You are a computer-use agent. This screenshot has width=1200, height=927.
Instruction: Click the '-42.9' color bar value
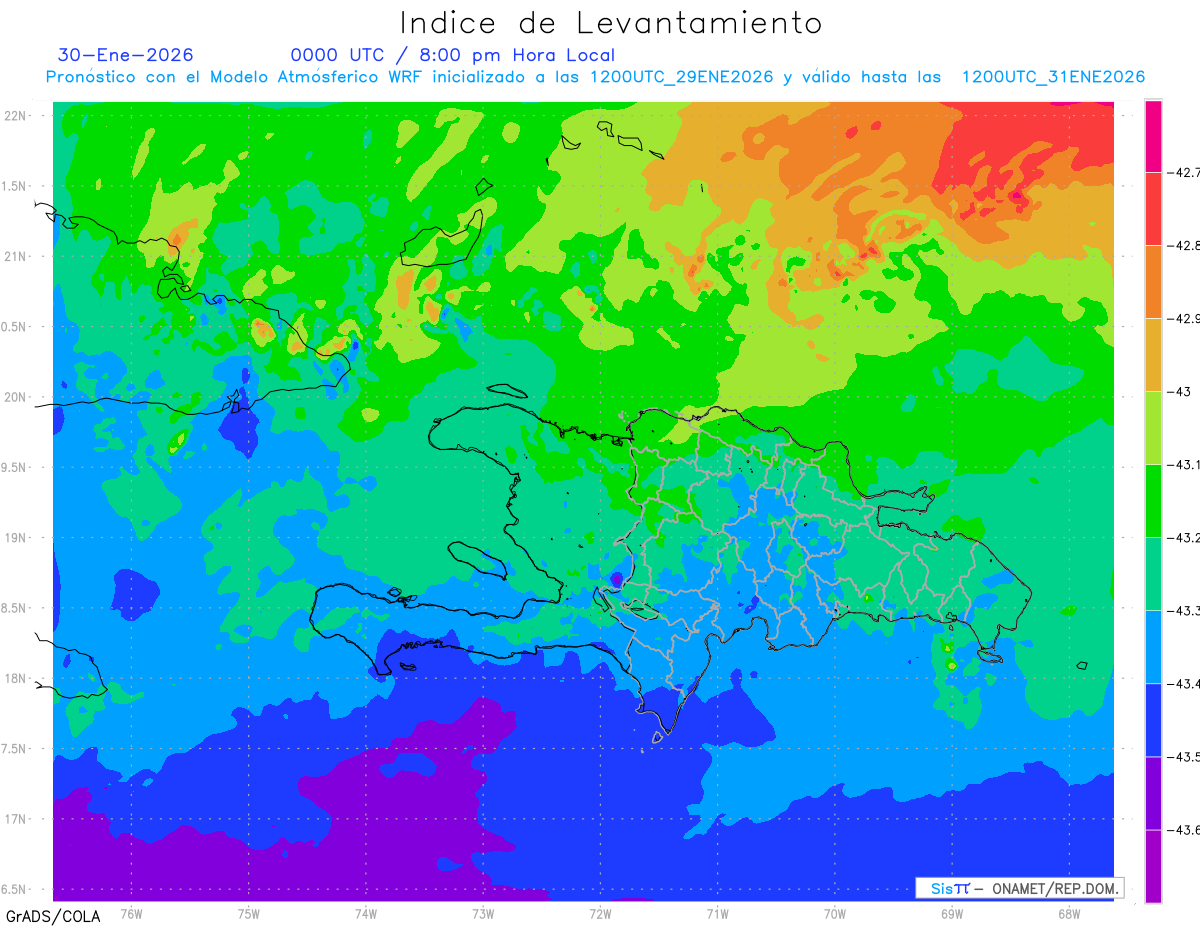1185,318
